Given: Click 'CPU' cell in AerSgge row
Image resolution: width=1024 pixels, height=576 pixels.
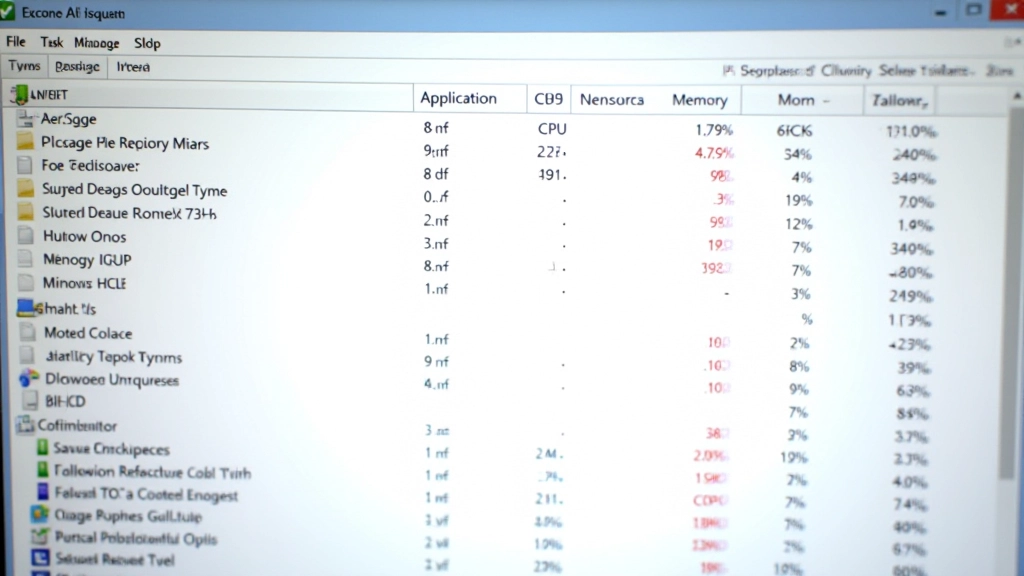Looking at the screenshot, I should click(552, 129).
